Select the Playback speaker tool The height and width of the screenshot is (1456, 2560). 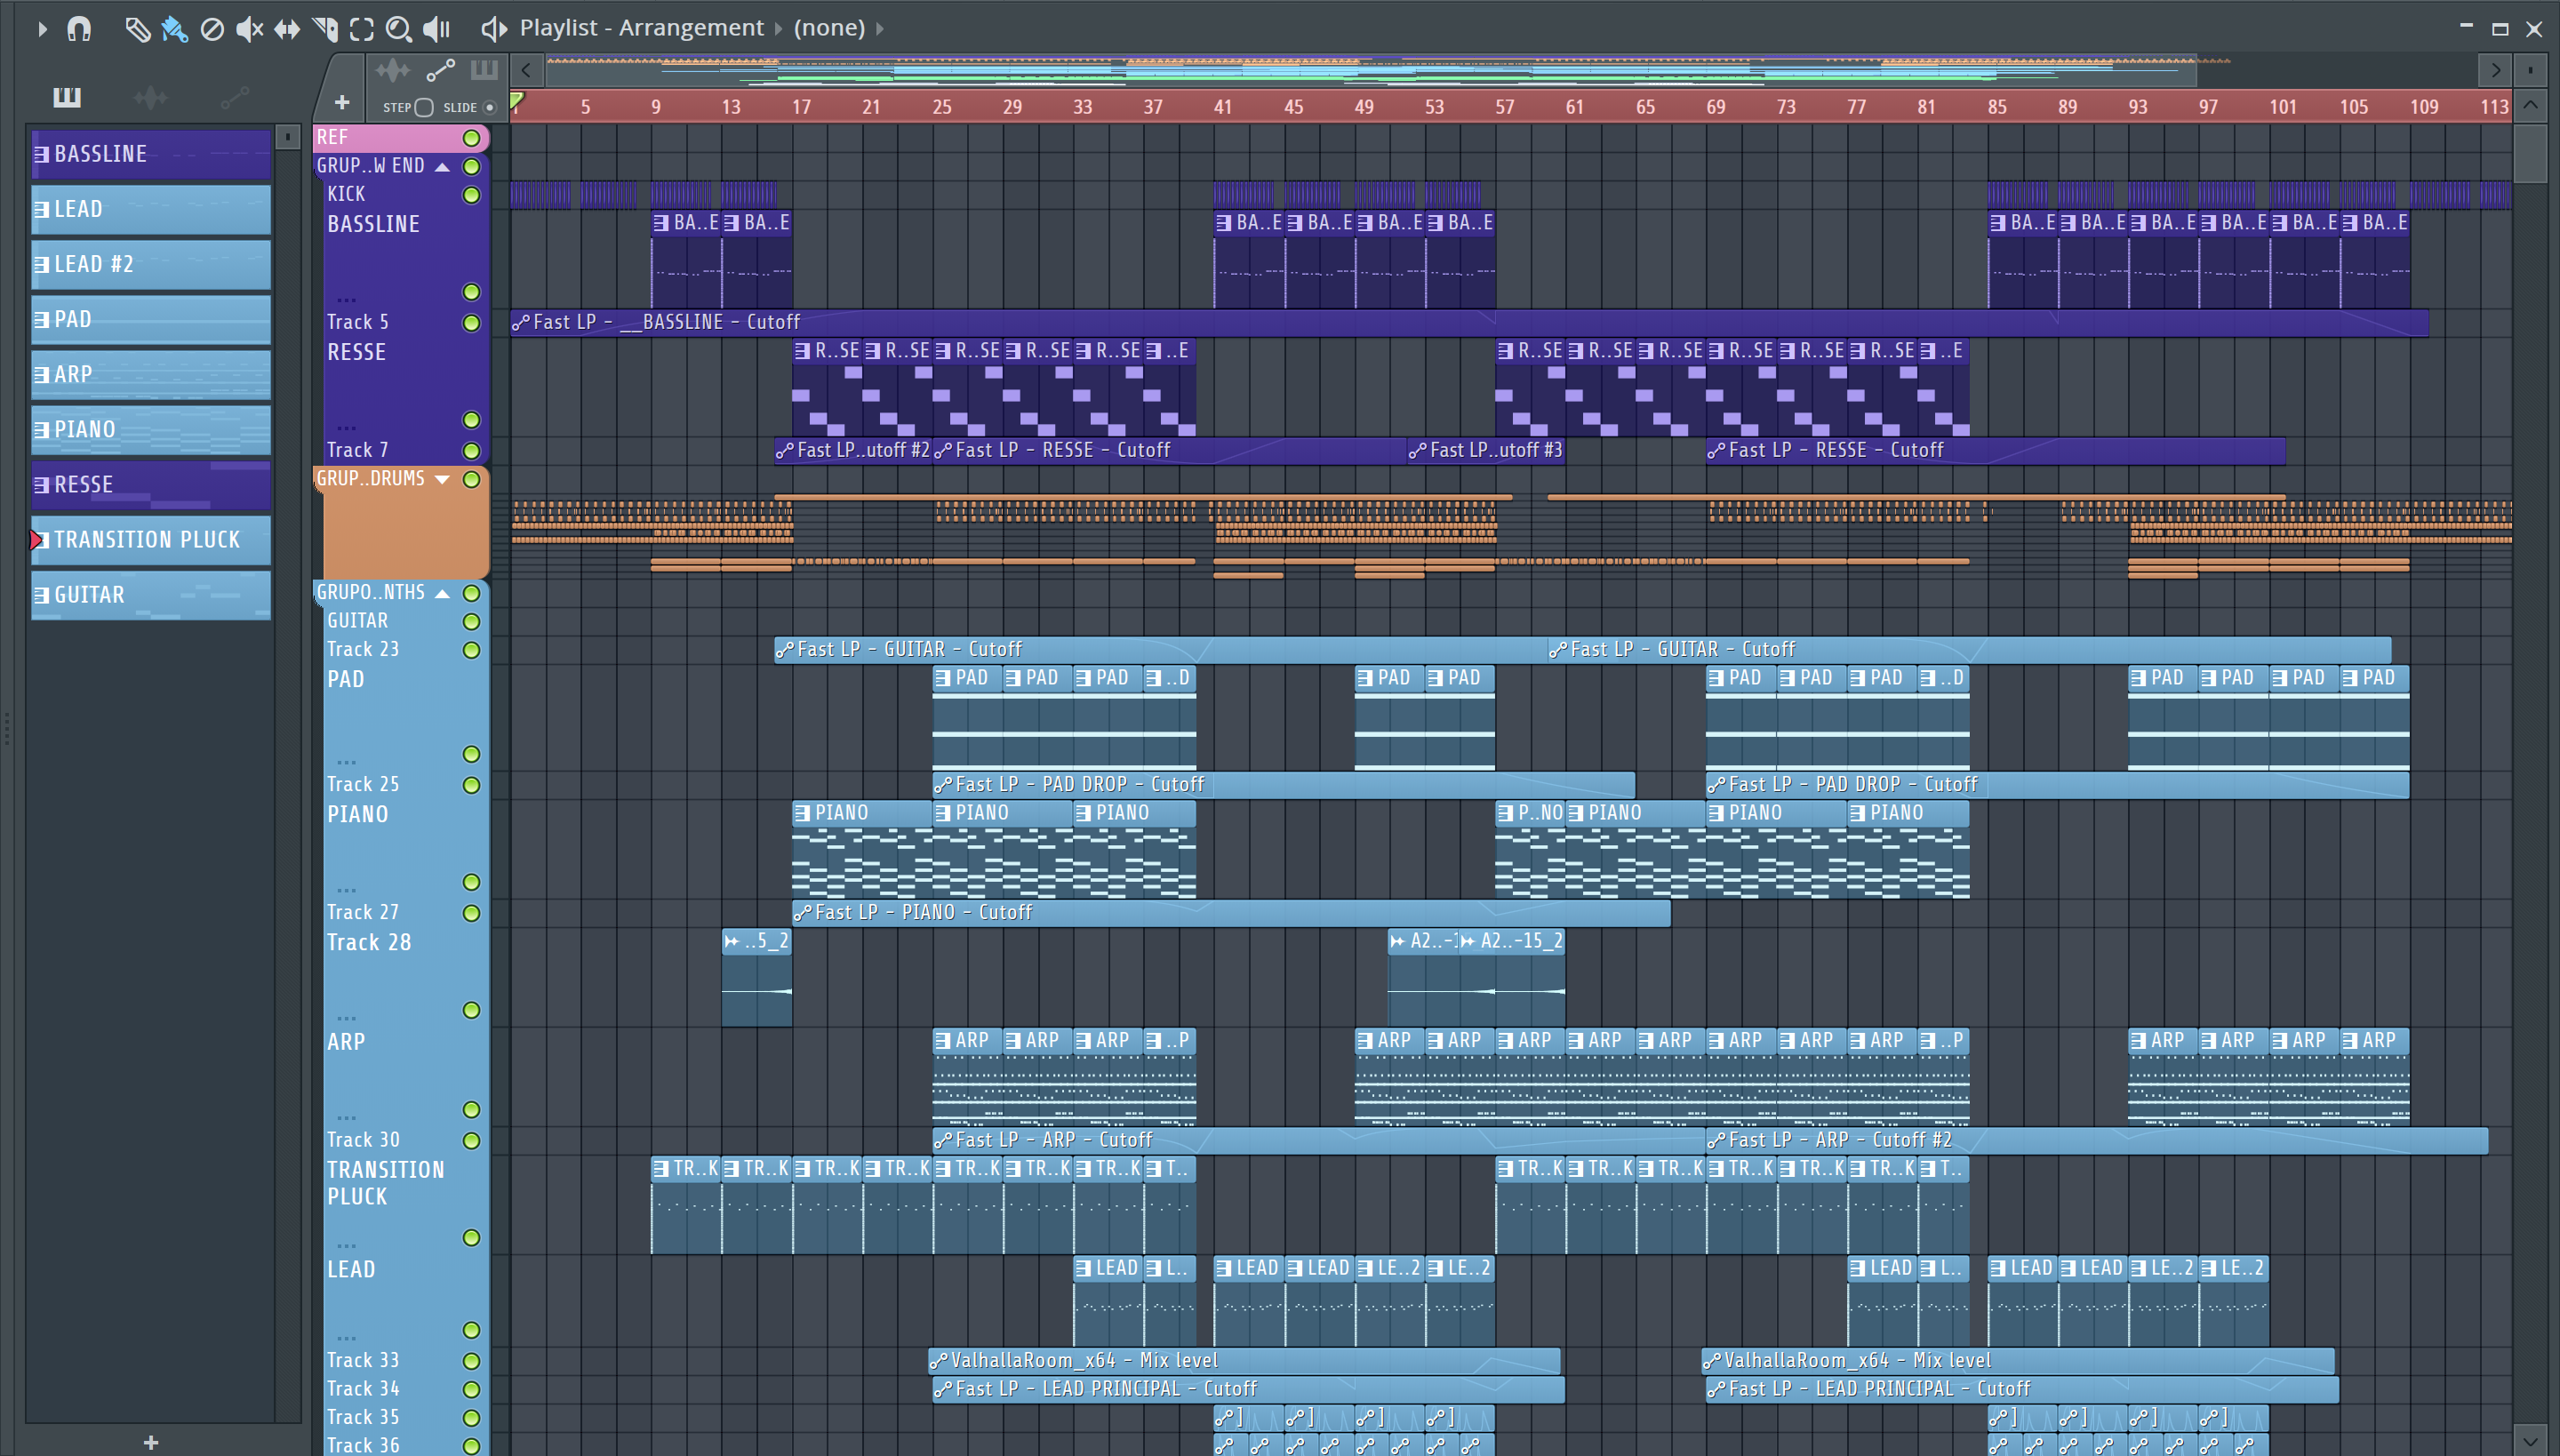click(x=437, y=29)
